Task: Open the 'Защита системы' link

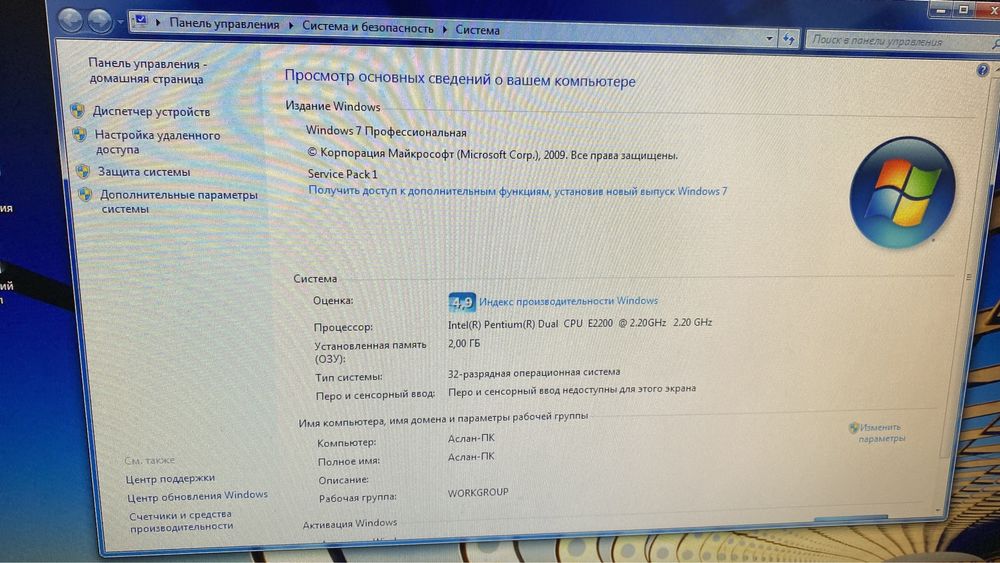Action: (144, 172)
